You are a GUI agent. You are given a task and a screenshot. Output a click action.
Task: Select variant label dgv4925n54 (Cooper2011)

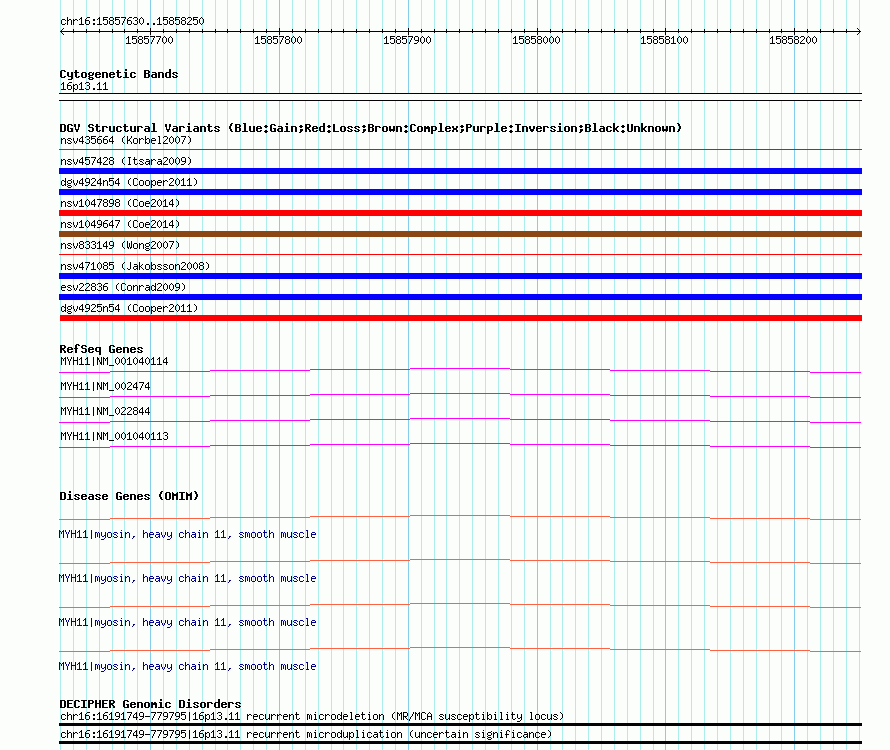129,308
